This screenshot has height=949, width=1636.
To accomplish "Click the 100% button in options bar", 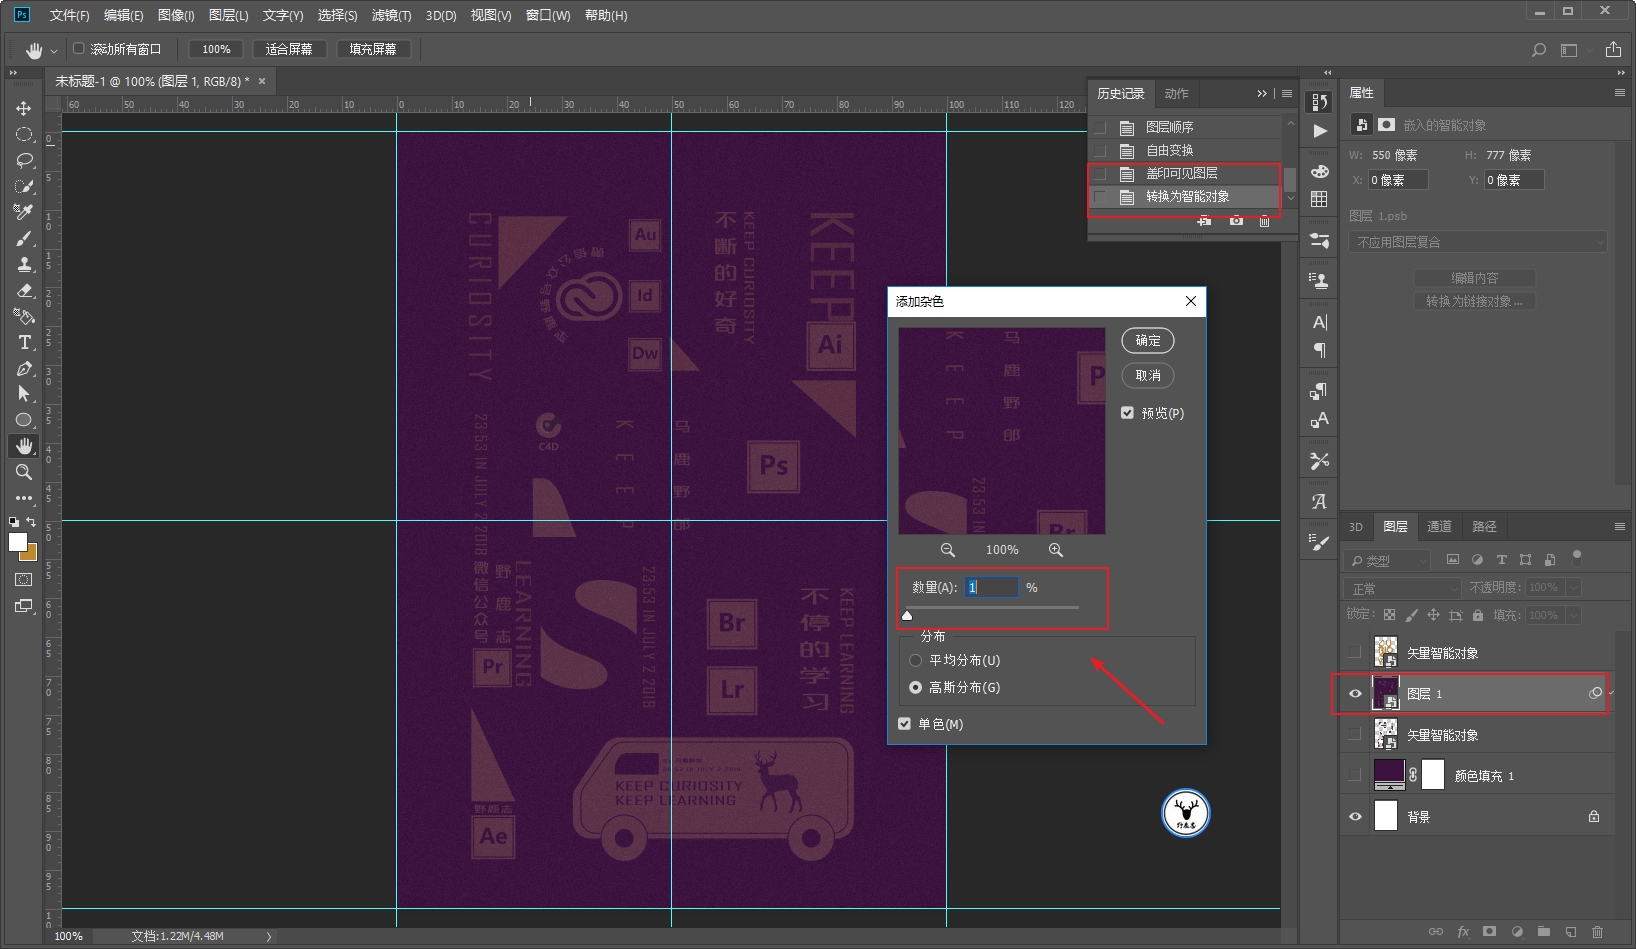I will pyautogui.click(x=216, y=49).
